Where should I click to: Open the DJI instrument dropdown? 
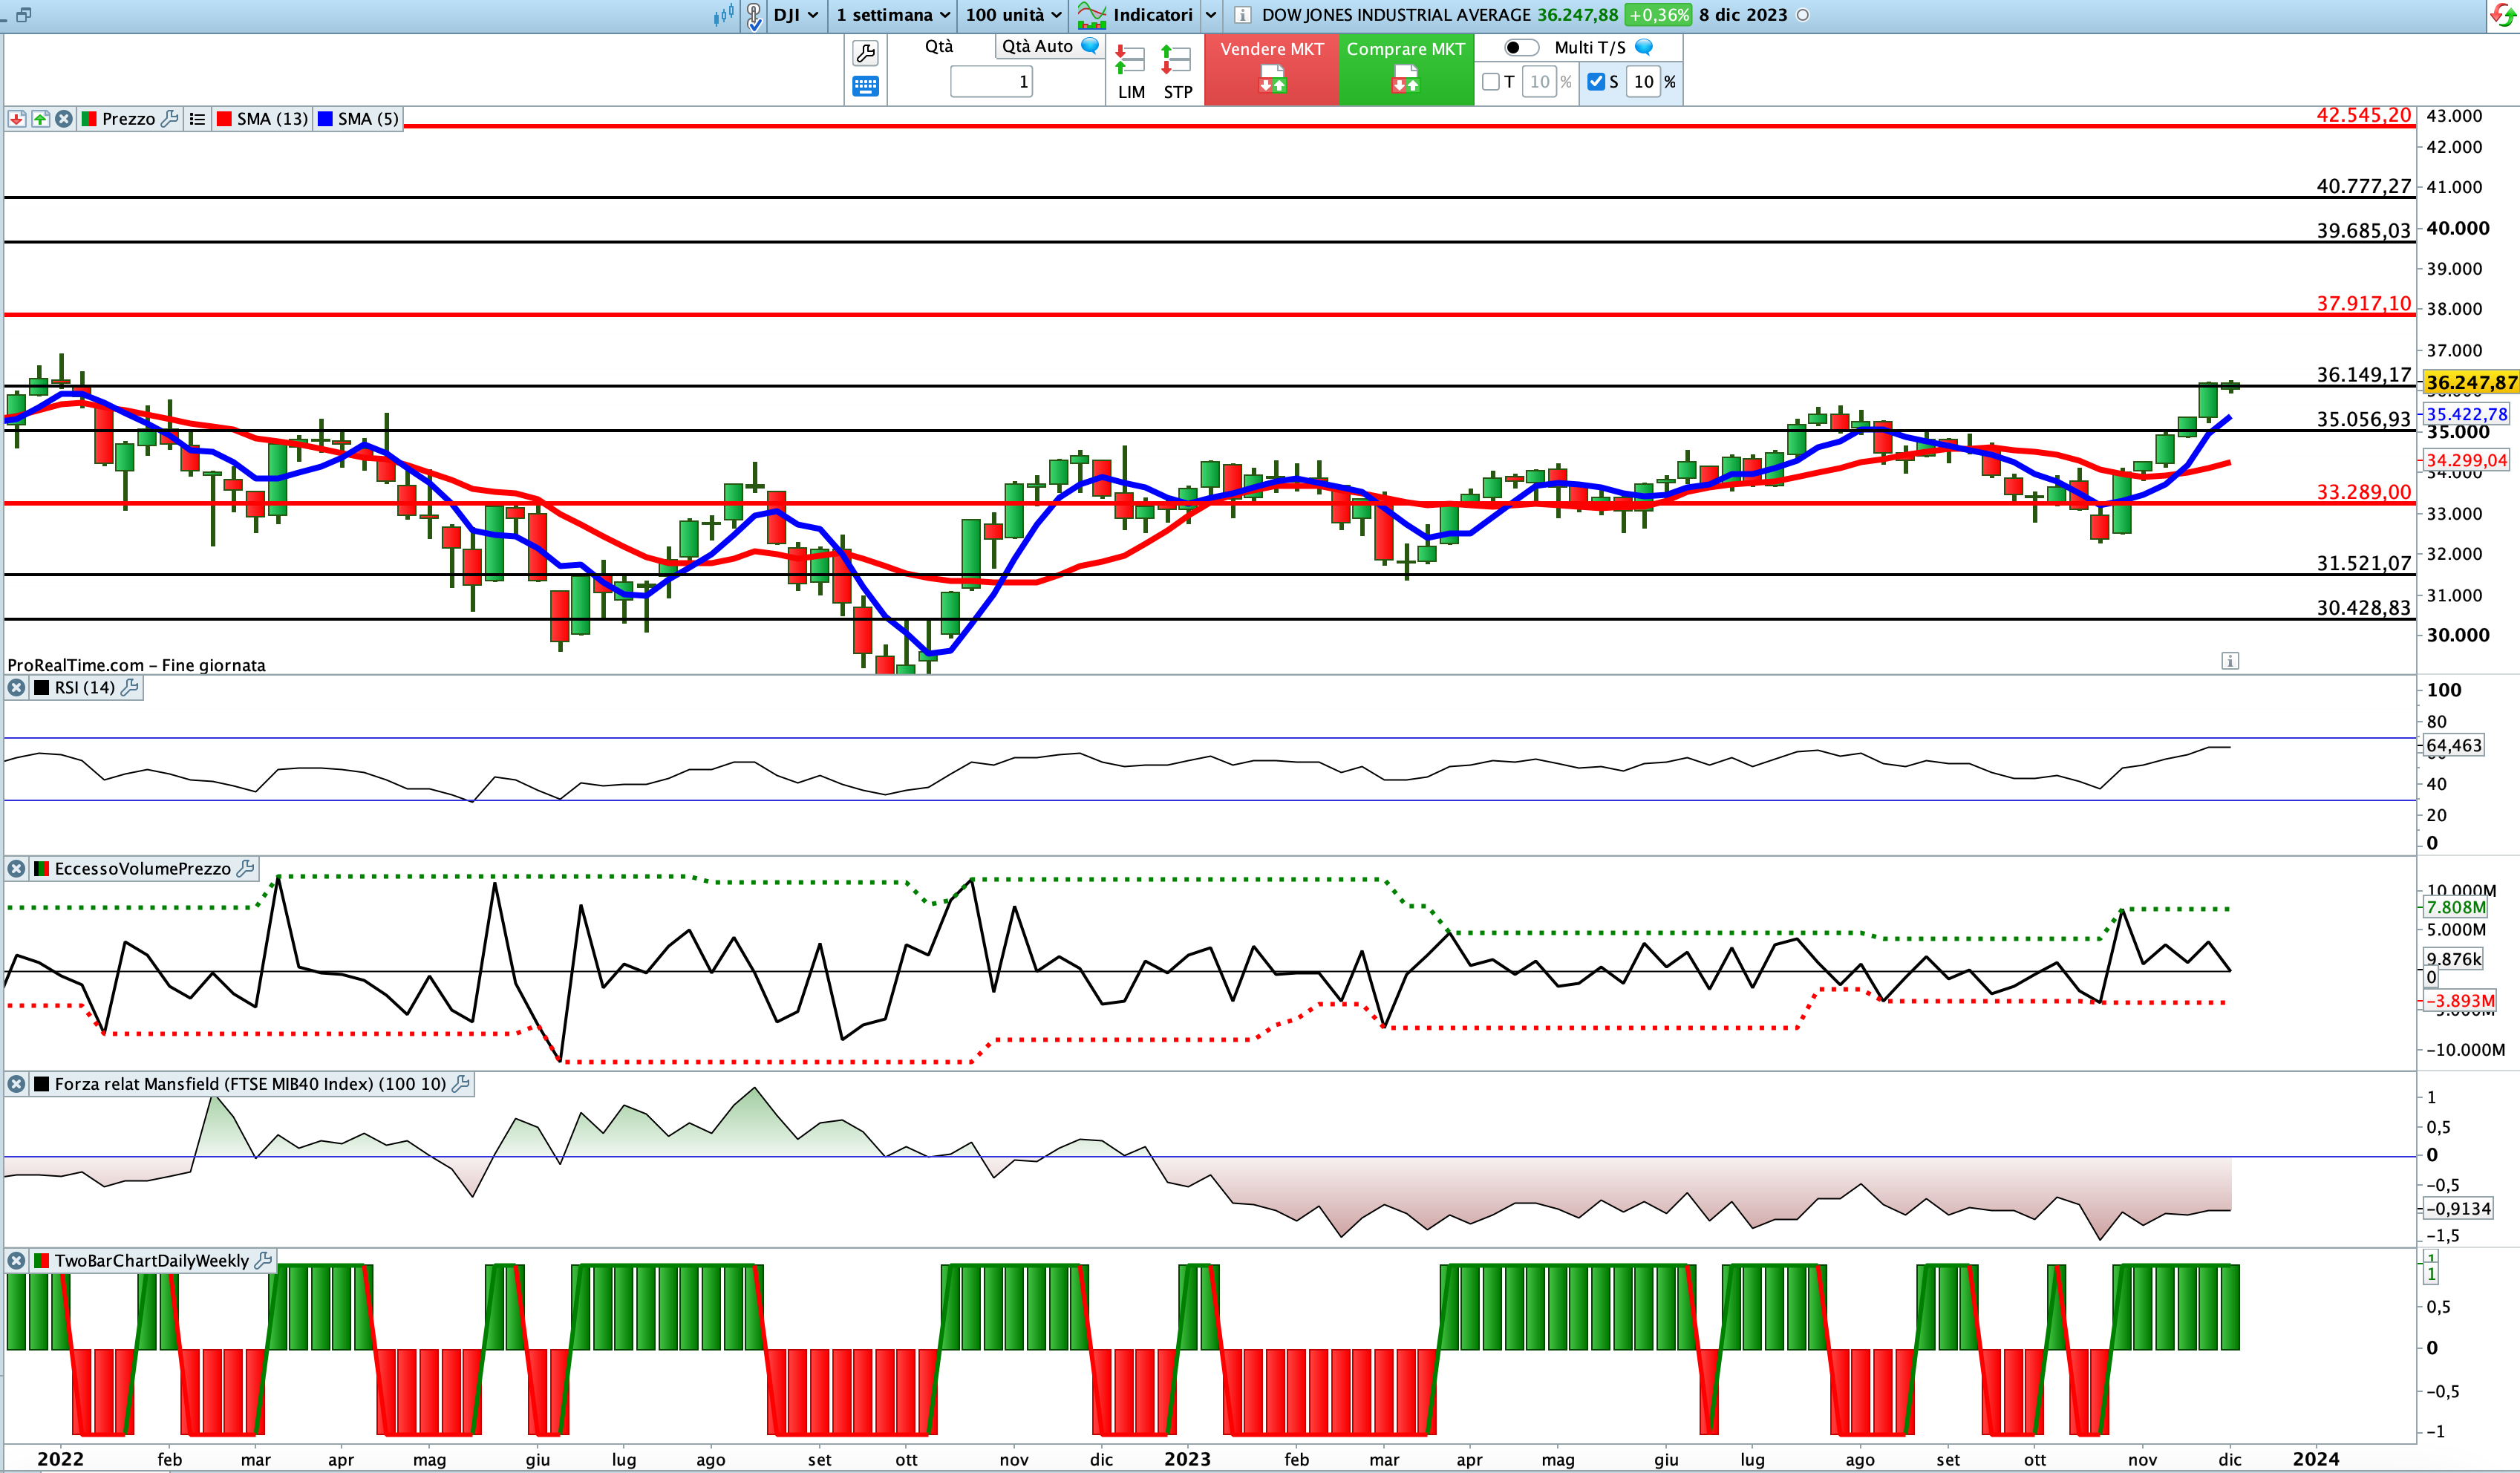tap(796, 15)
